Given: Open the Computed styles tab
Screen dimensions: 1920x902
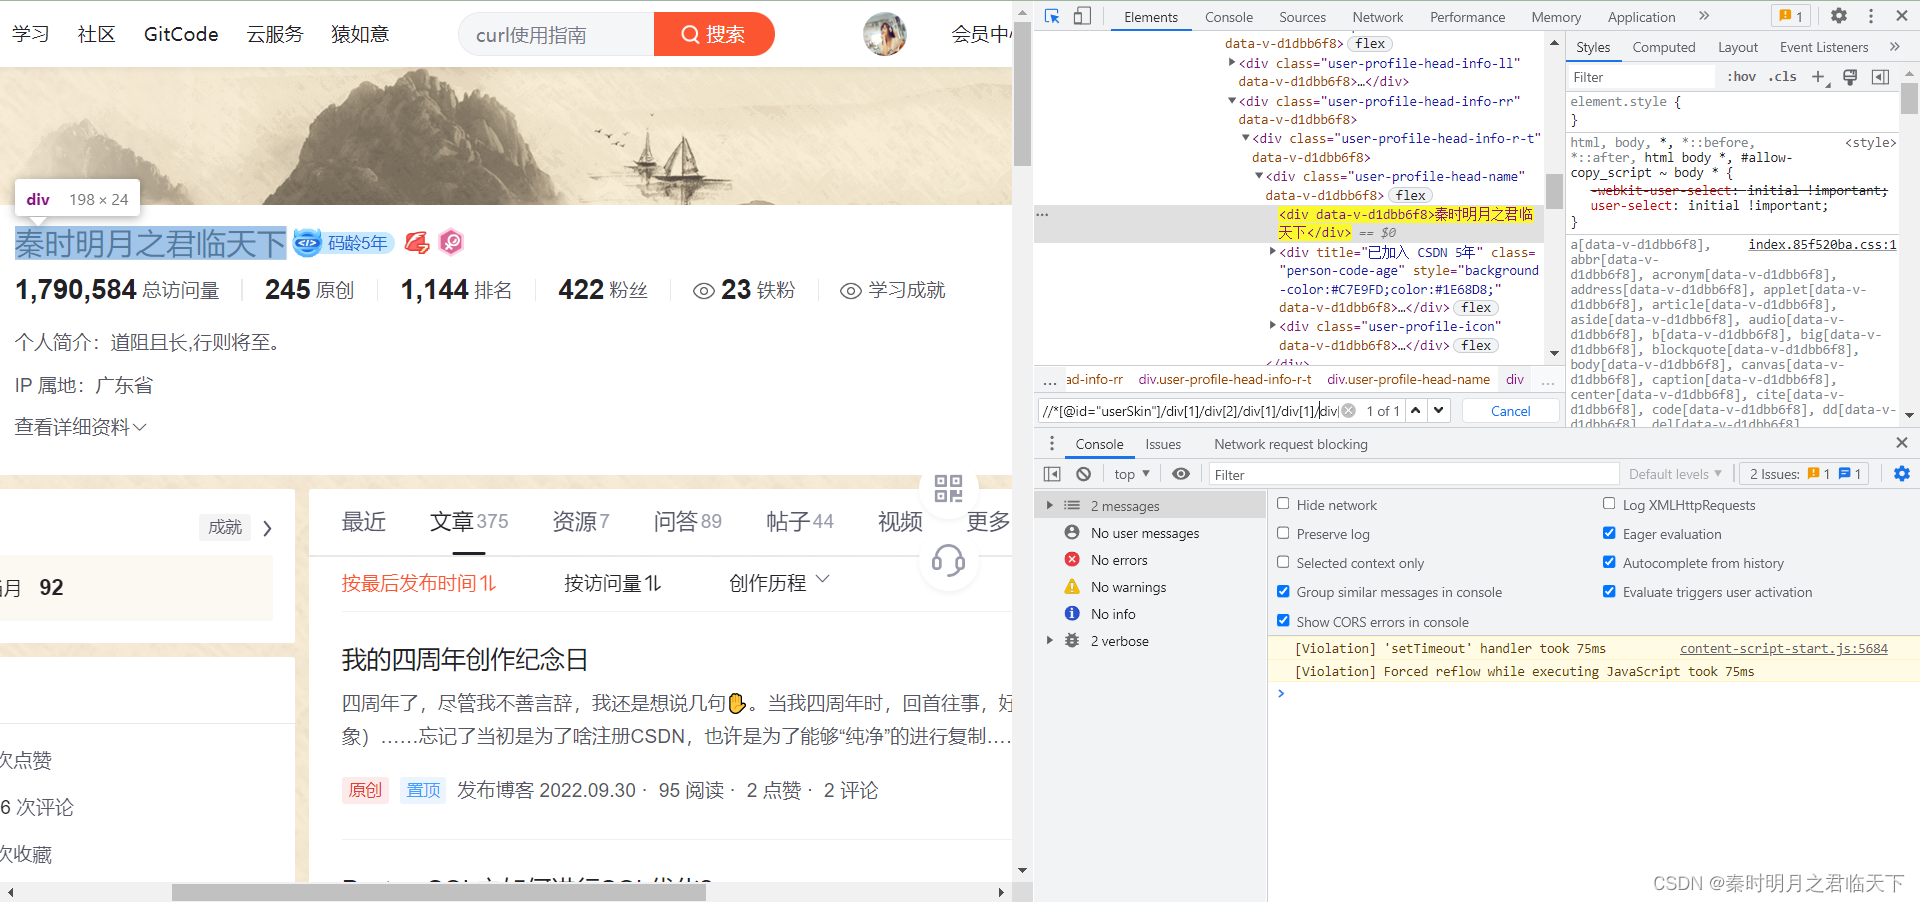Looking at the screenshot, I should pyautogui.click(x=1664, y=47).
